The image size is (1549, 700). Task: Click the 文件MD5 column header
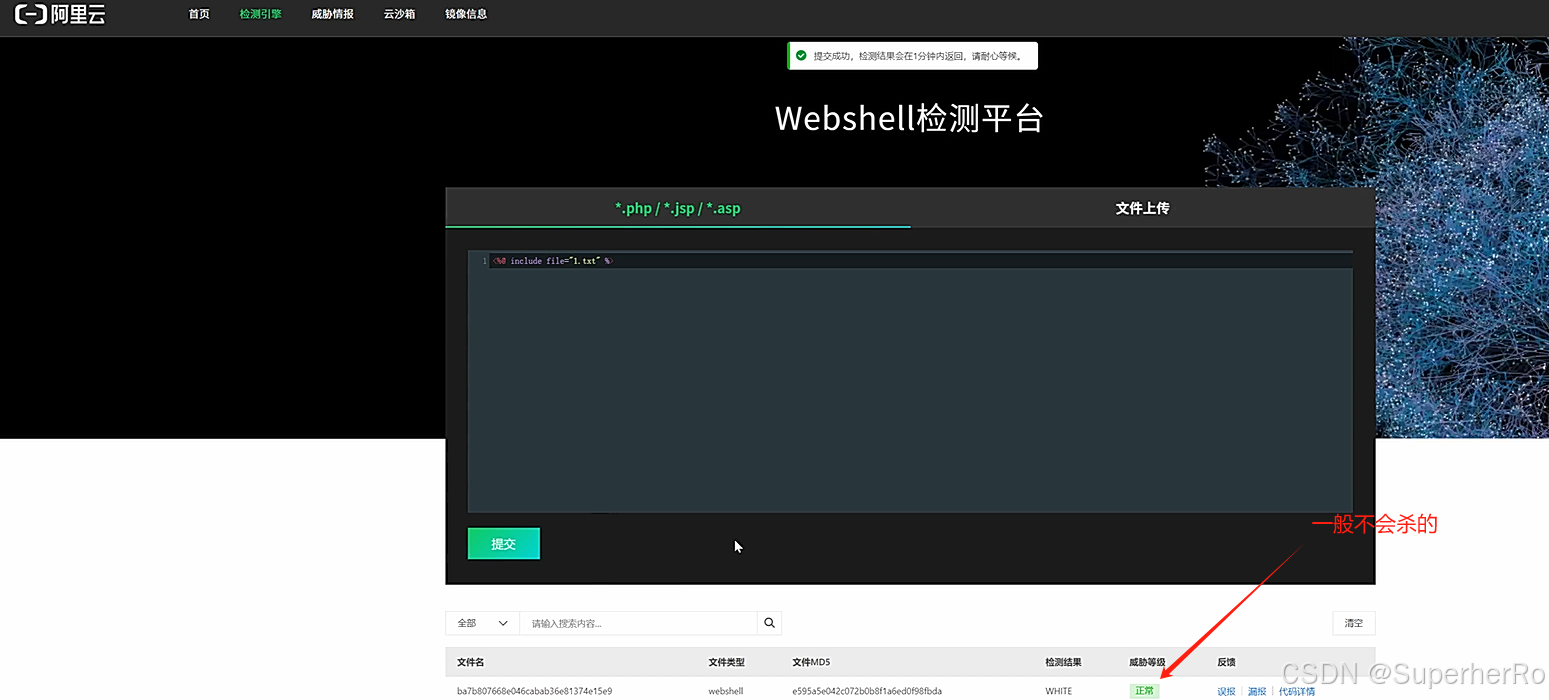pos(811,662)
